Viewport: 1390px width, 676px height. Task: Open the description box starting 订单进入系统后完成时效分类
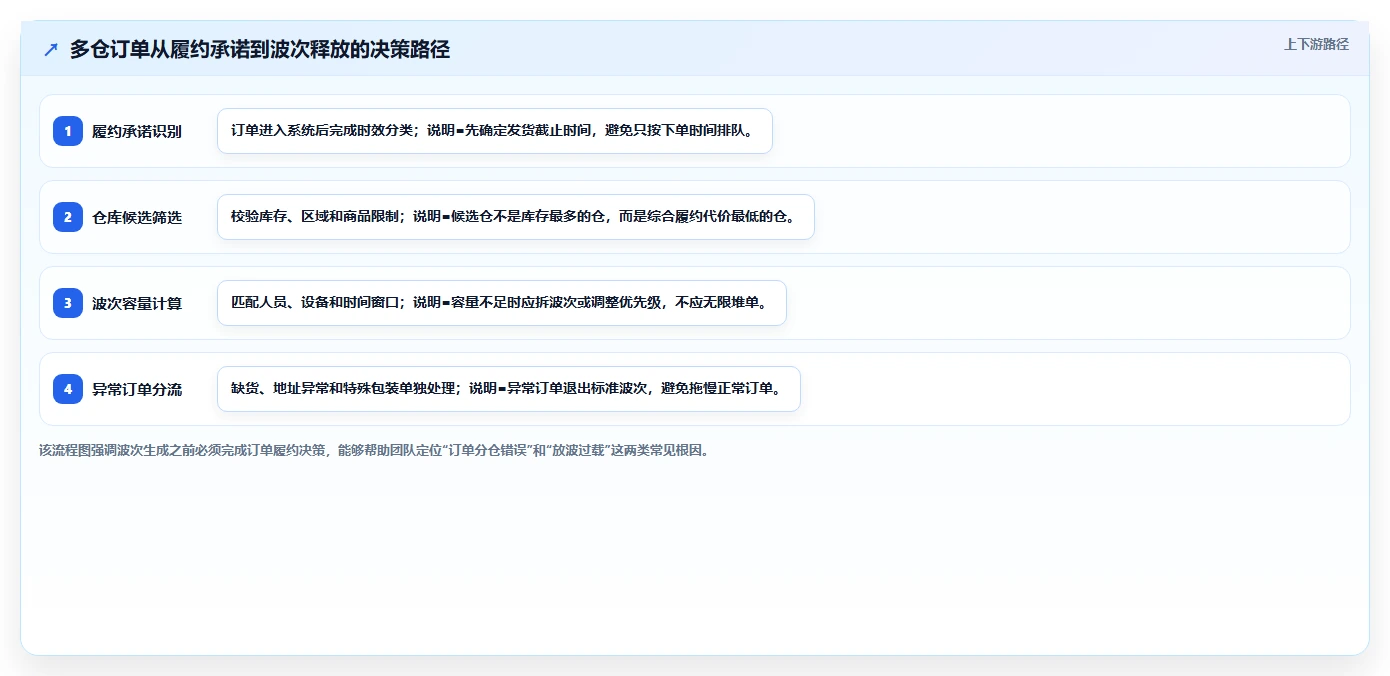495,131
